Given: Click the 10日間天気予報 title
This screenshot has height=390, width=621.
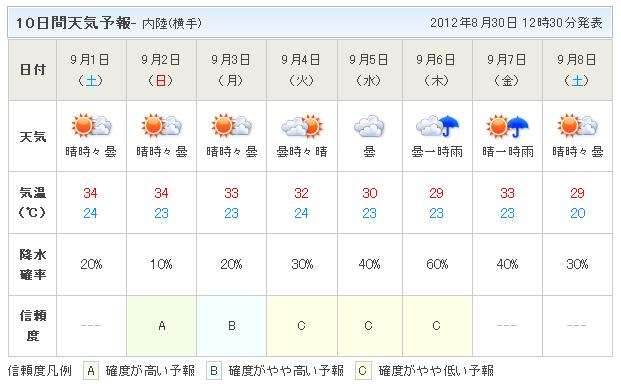Looking at the screenshot, I should (x=73, y=23).
